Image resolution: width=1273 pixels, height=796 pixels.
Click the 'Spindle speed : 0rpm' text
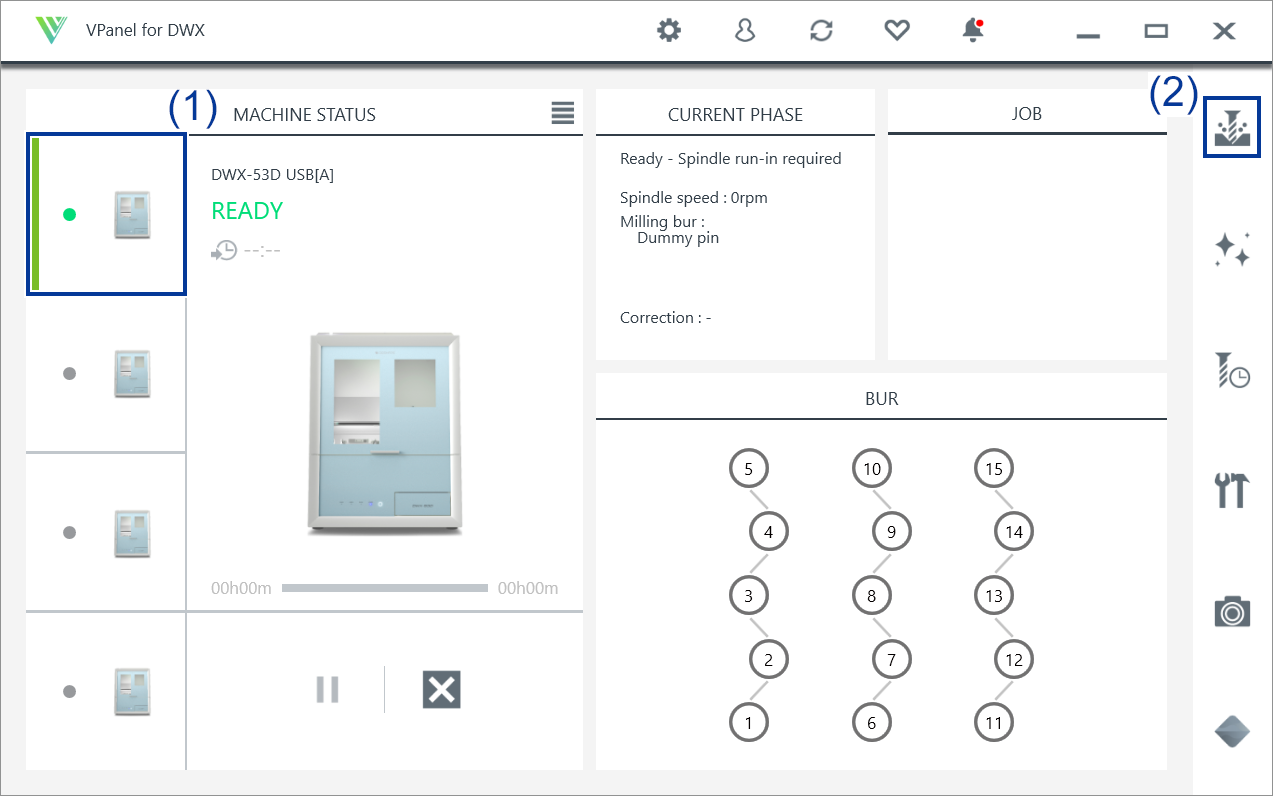point(694,197)
